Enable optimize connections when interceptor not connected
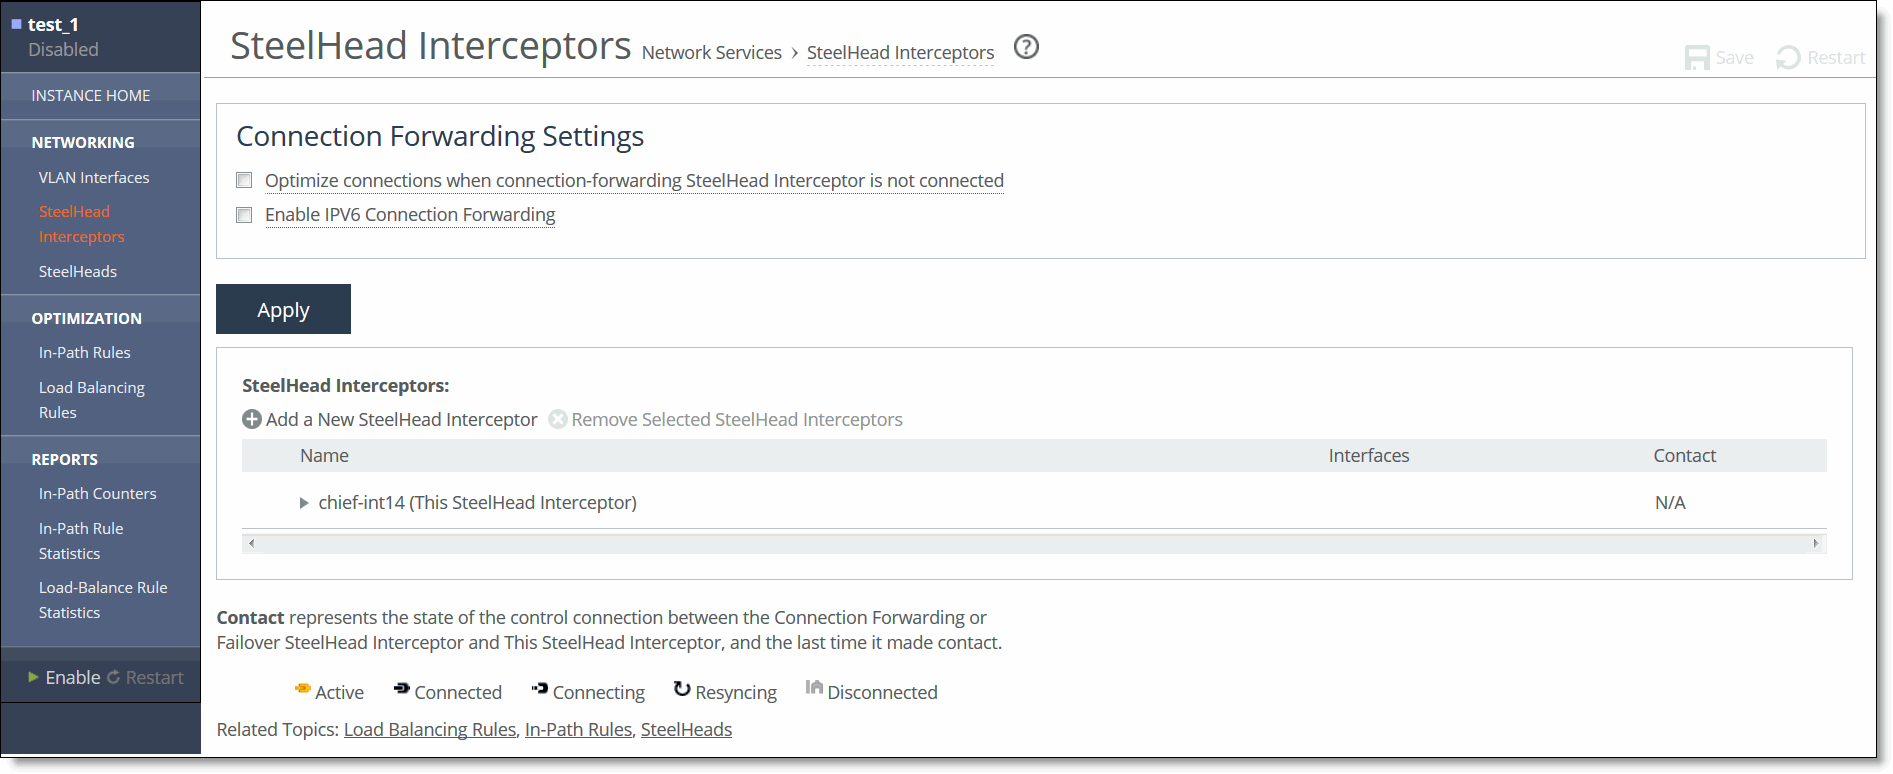 click(x=244, y=180)
